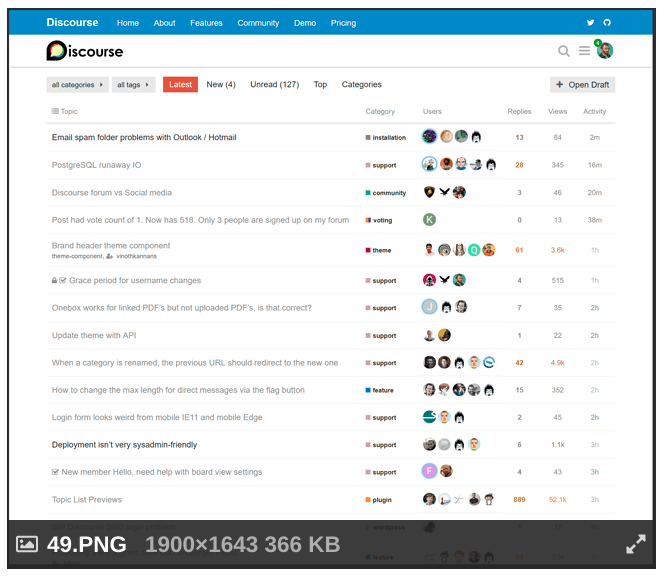Click first avatar in PostgreSQL runaway IO row
This screenshot has width=666, height=582.
[429, 164]
